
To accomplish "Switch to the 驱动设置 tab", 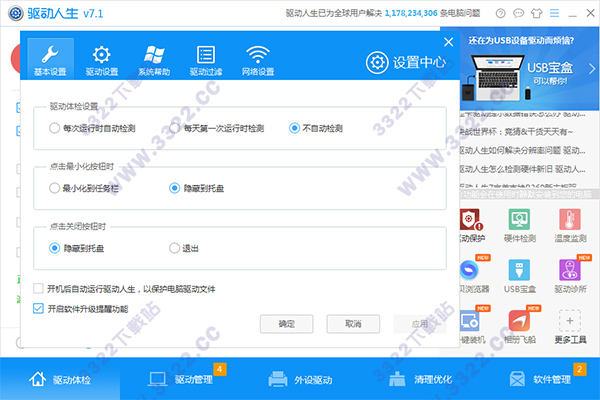I will [x=102, y=59].
